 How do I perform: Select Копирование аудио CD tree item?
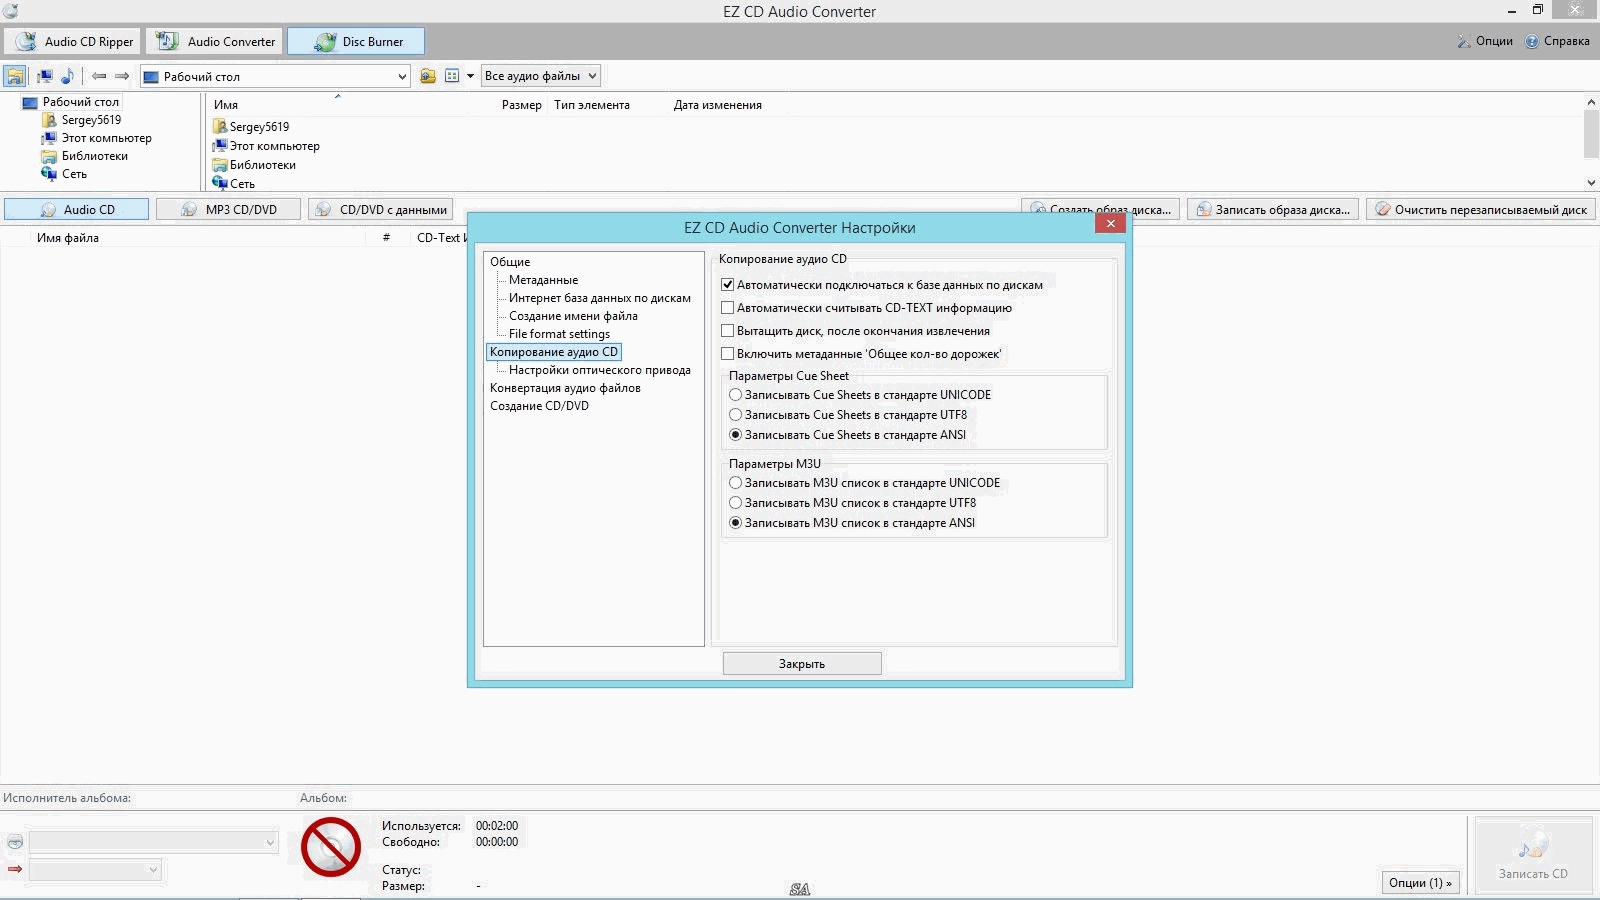(554, 352)
